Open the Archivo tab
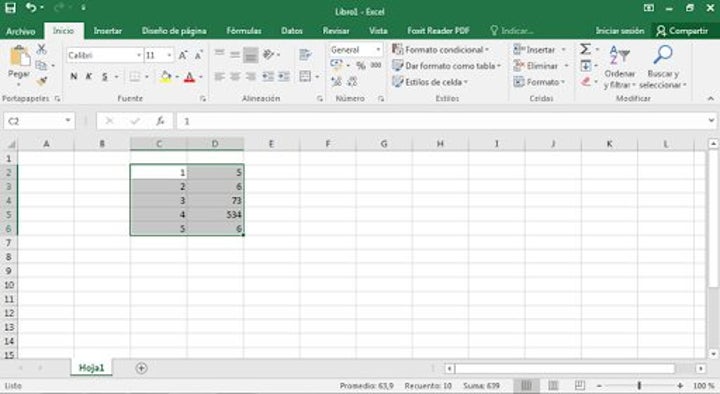 [x=21, y=31]
